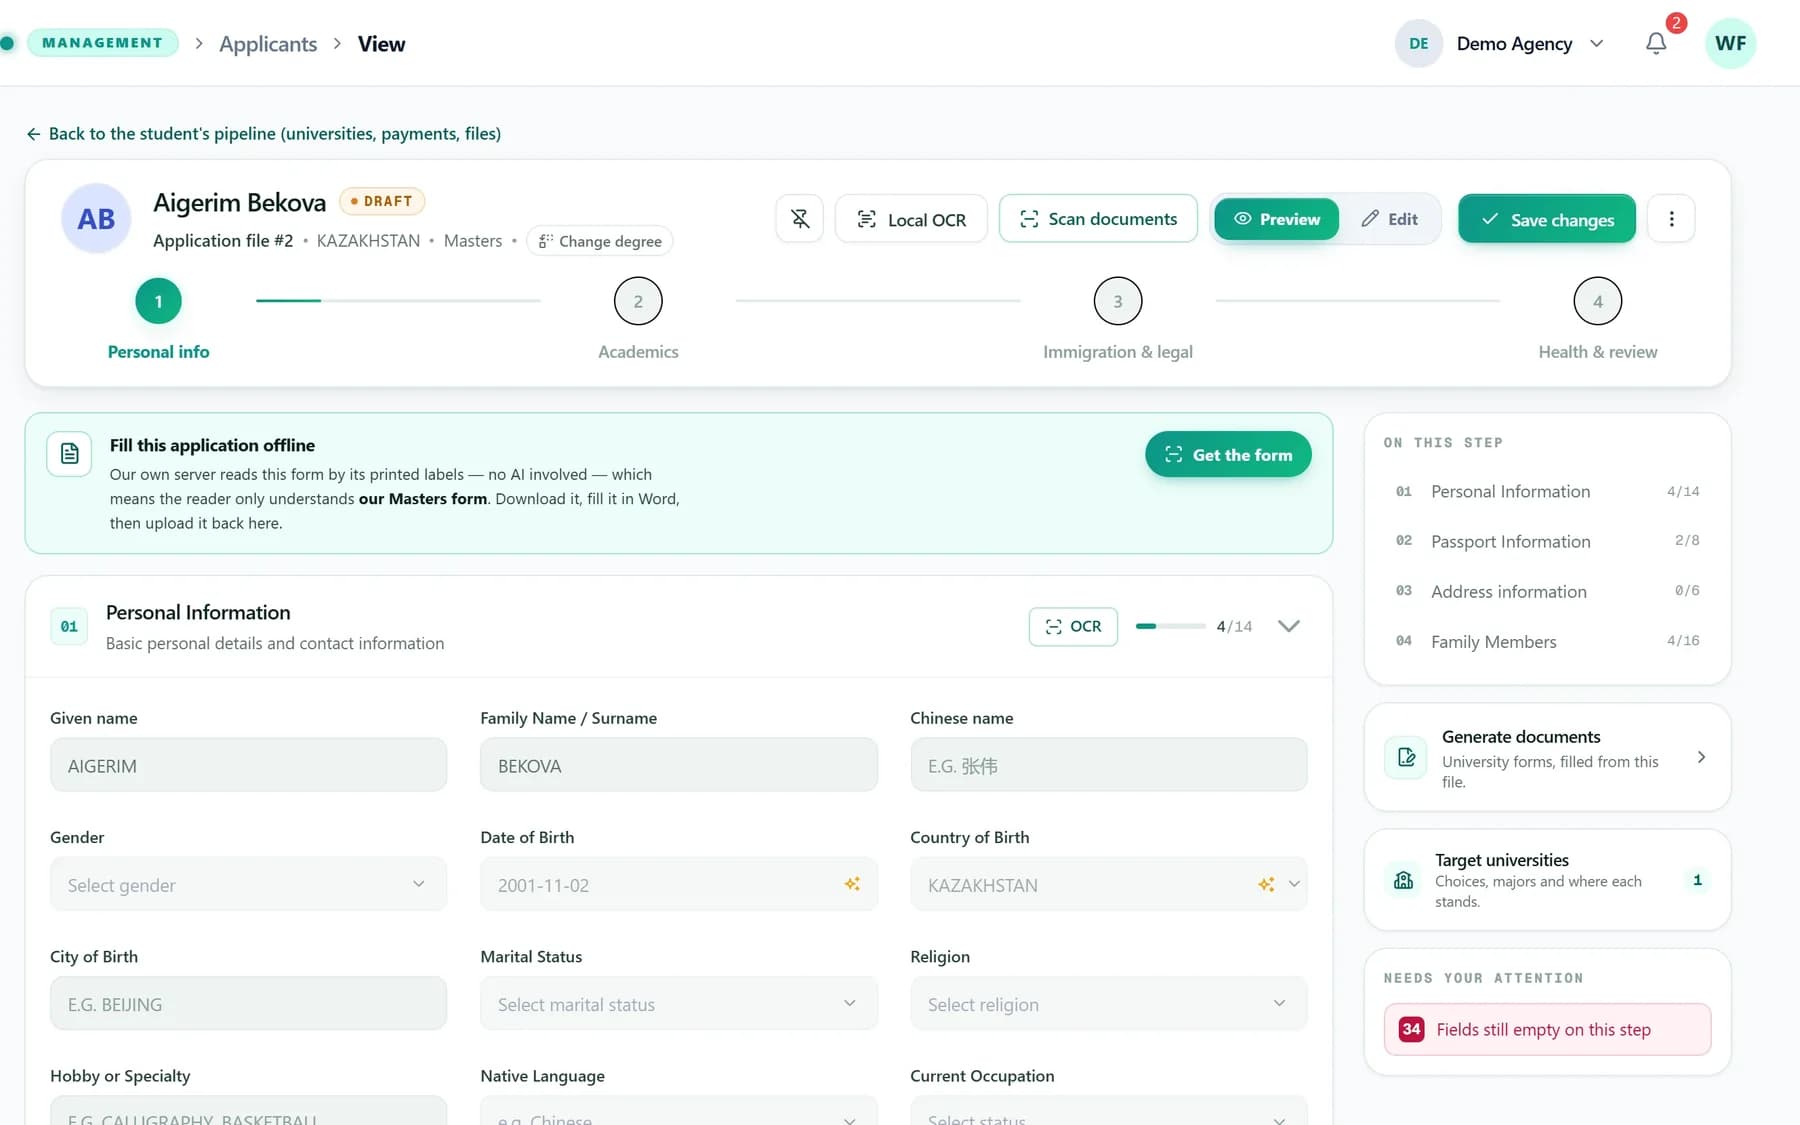Go to step 3 Immigration & legal

point(1118,301)
